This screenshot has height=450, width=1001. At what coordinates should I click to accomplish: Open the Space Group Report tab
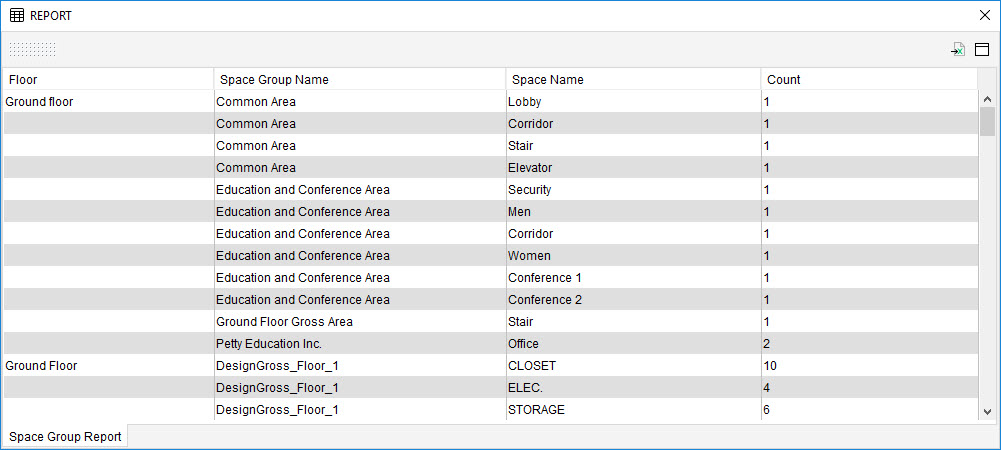[65, 437]
